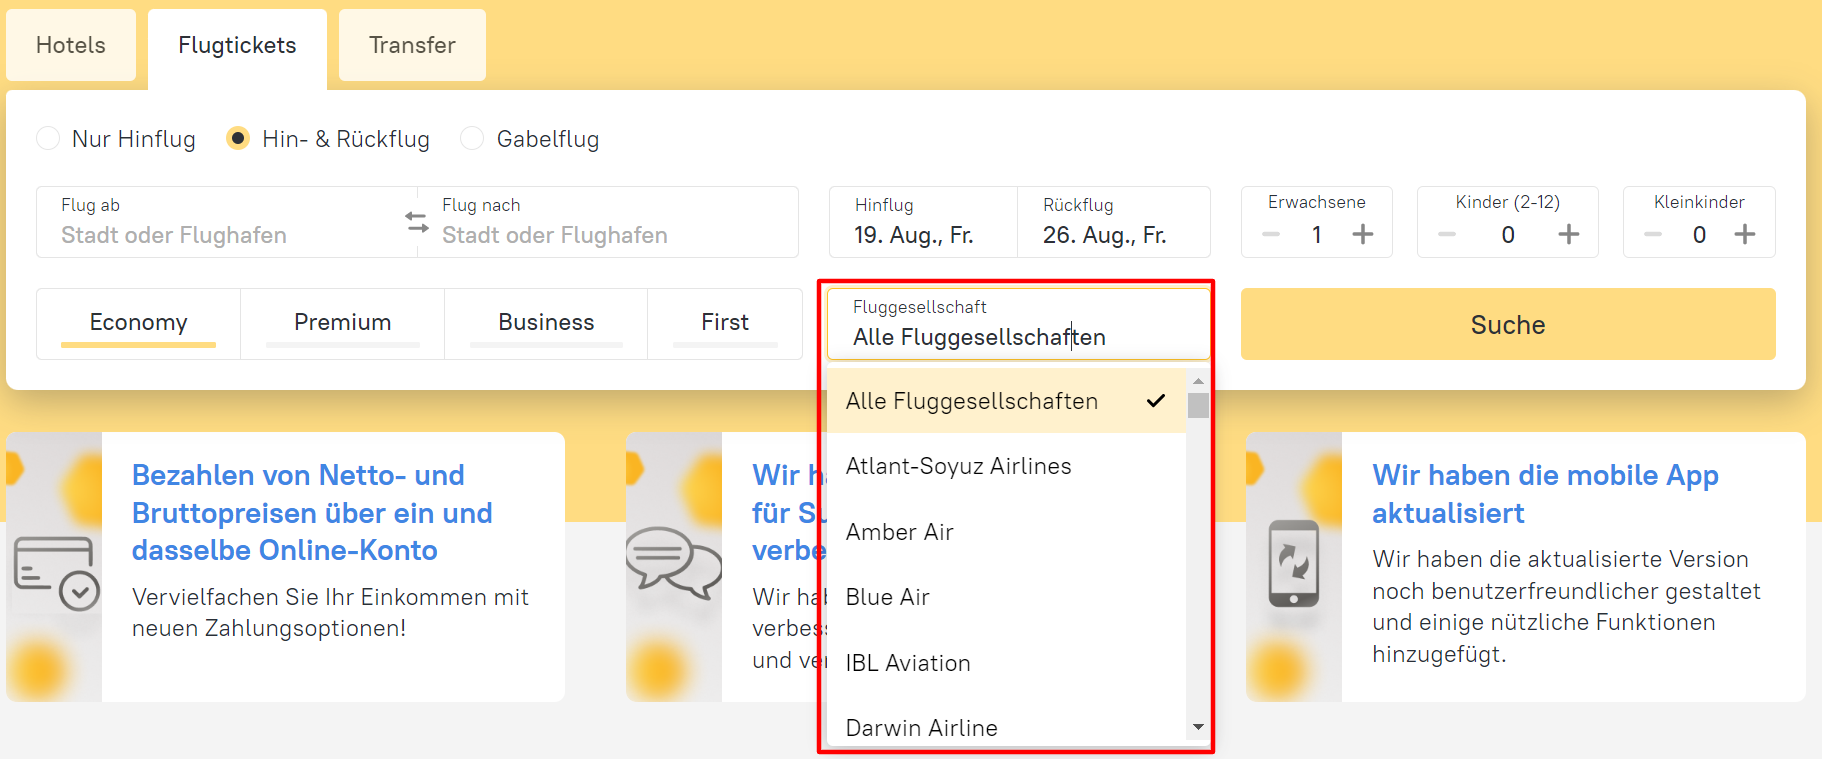The image size is (1822, 759).
Task: Add one child with Kinder plus
Action: [x=1568, y=234]
